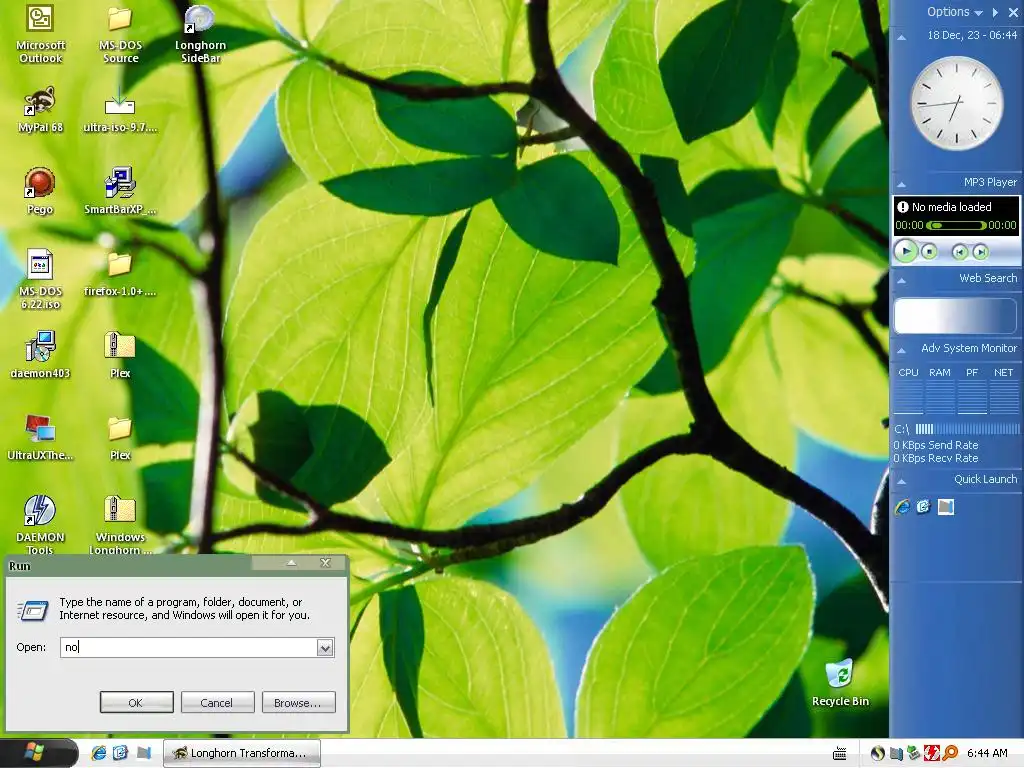Expand the Run dialog Open history dropdown
Viewport: 1024px width, 768px height.
click(325, 647)
